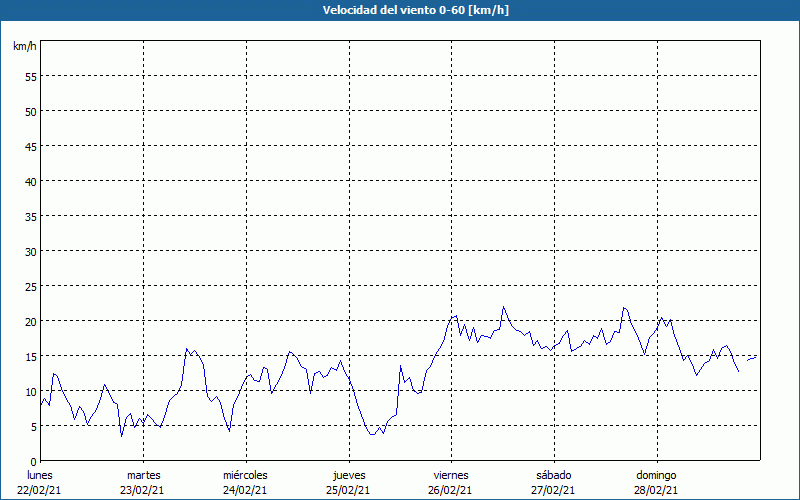800x500 pixels.
Task: Click the 45 y-axis label
Action: [31, 146]
